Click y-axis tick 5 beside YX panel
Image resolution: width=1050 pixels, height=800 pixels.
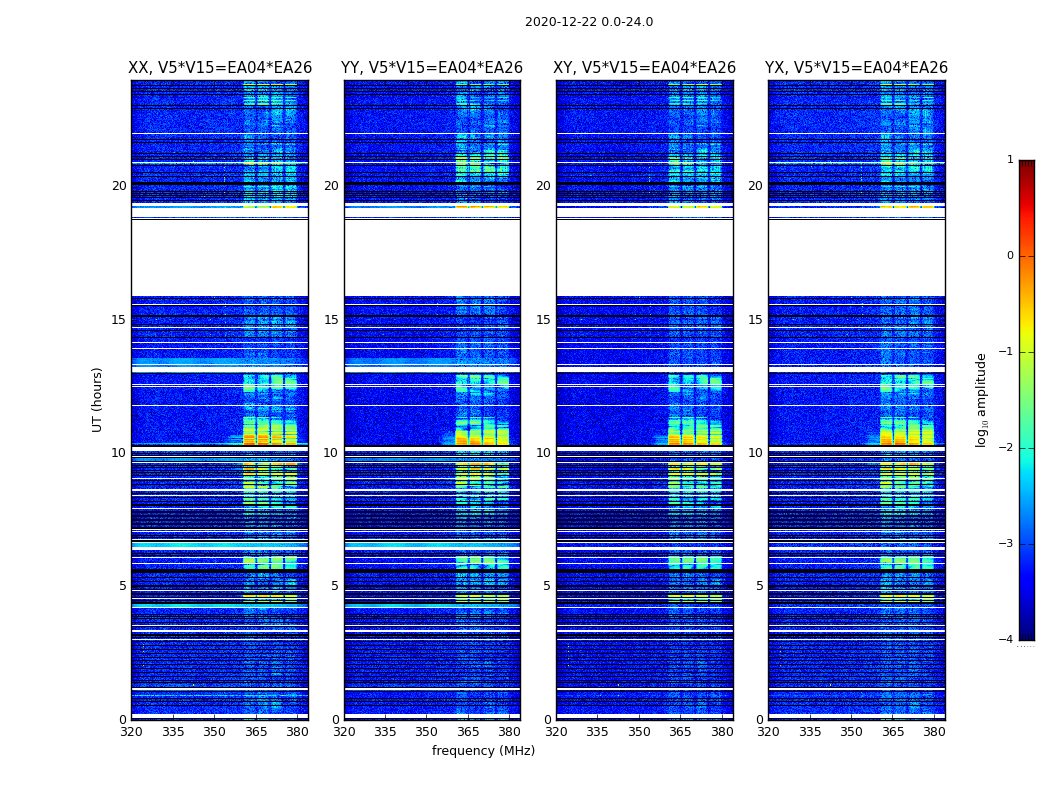pyautogui.click(x=759, y=586)
